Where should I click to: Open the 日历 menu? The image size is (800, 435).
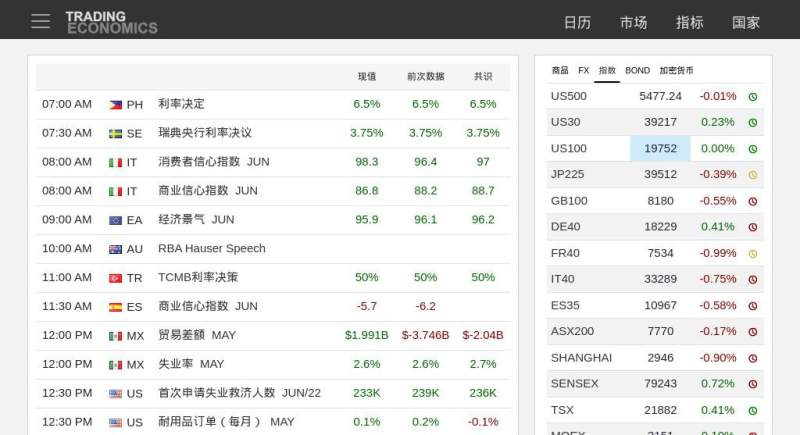[577, 22]
